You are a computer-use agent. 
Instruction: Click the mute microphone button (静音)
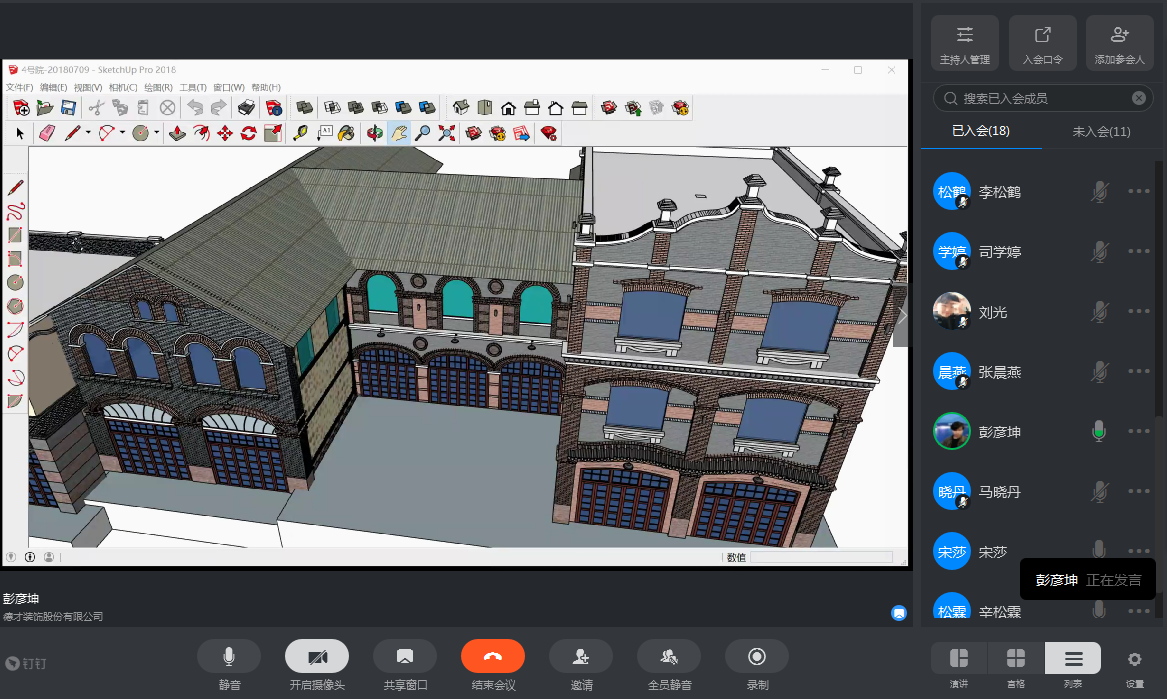click(229, 656)
